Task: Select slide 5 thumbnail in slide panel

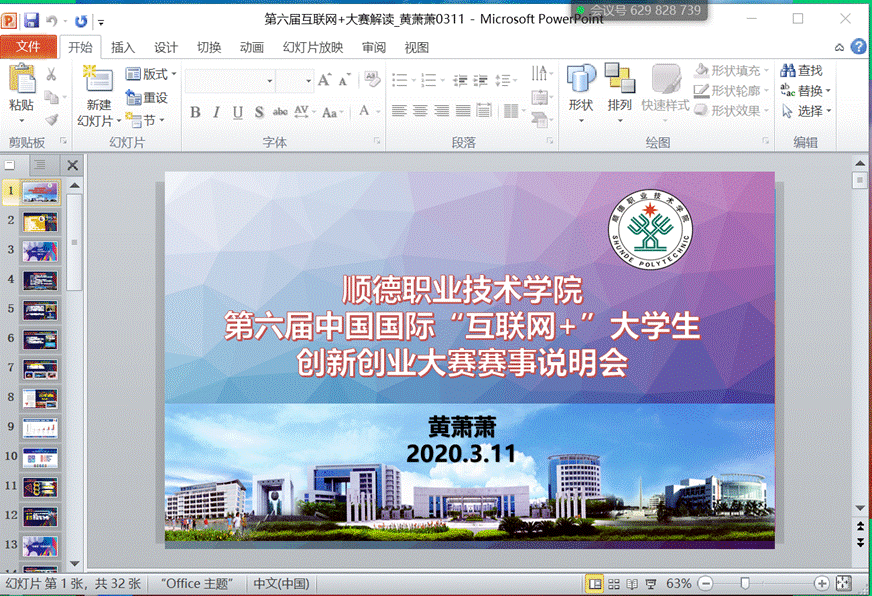Action: tap(40, 309)
